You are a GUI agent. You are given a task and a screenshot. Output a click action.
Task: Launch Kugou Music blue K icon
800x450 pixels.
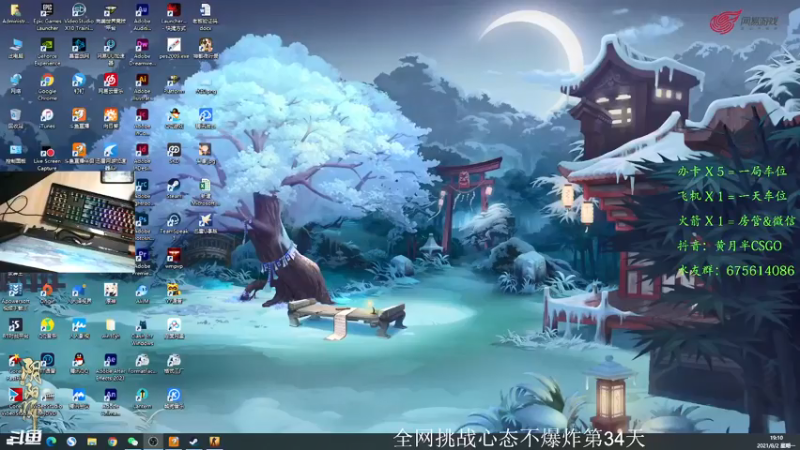point(173,398)
